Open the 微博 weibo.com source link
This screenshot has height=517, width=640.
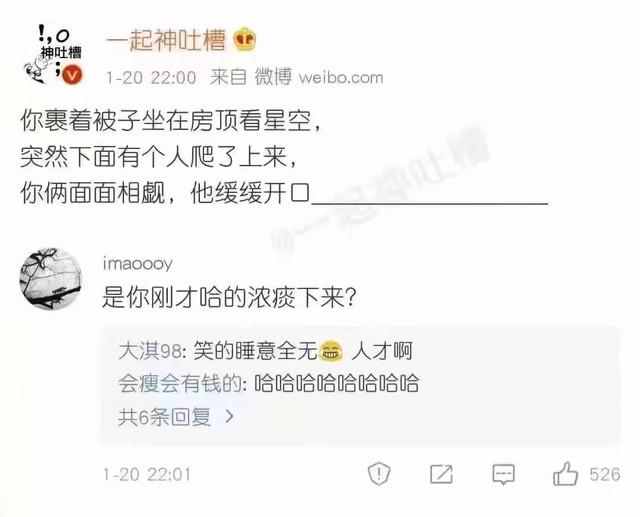319,77
